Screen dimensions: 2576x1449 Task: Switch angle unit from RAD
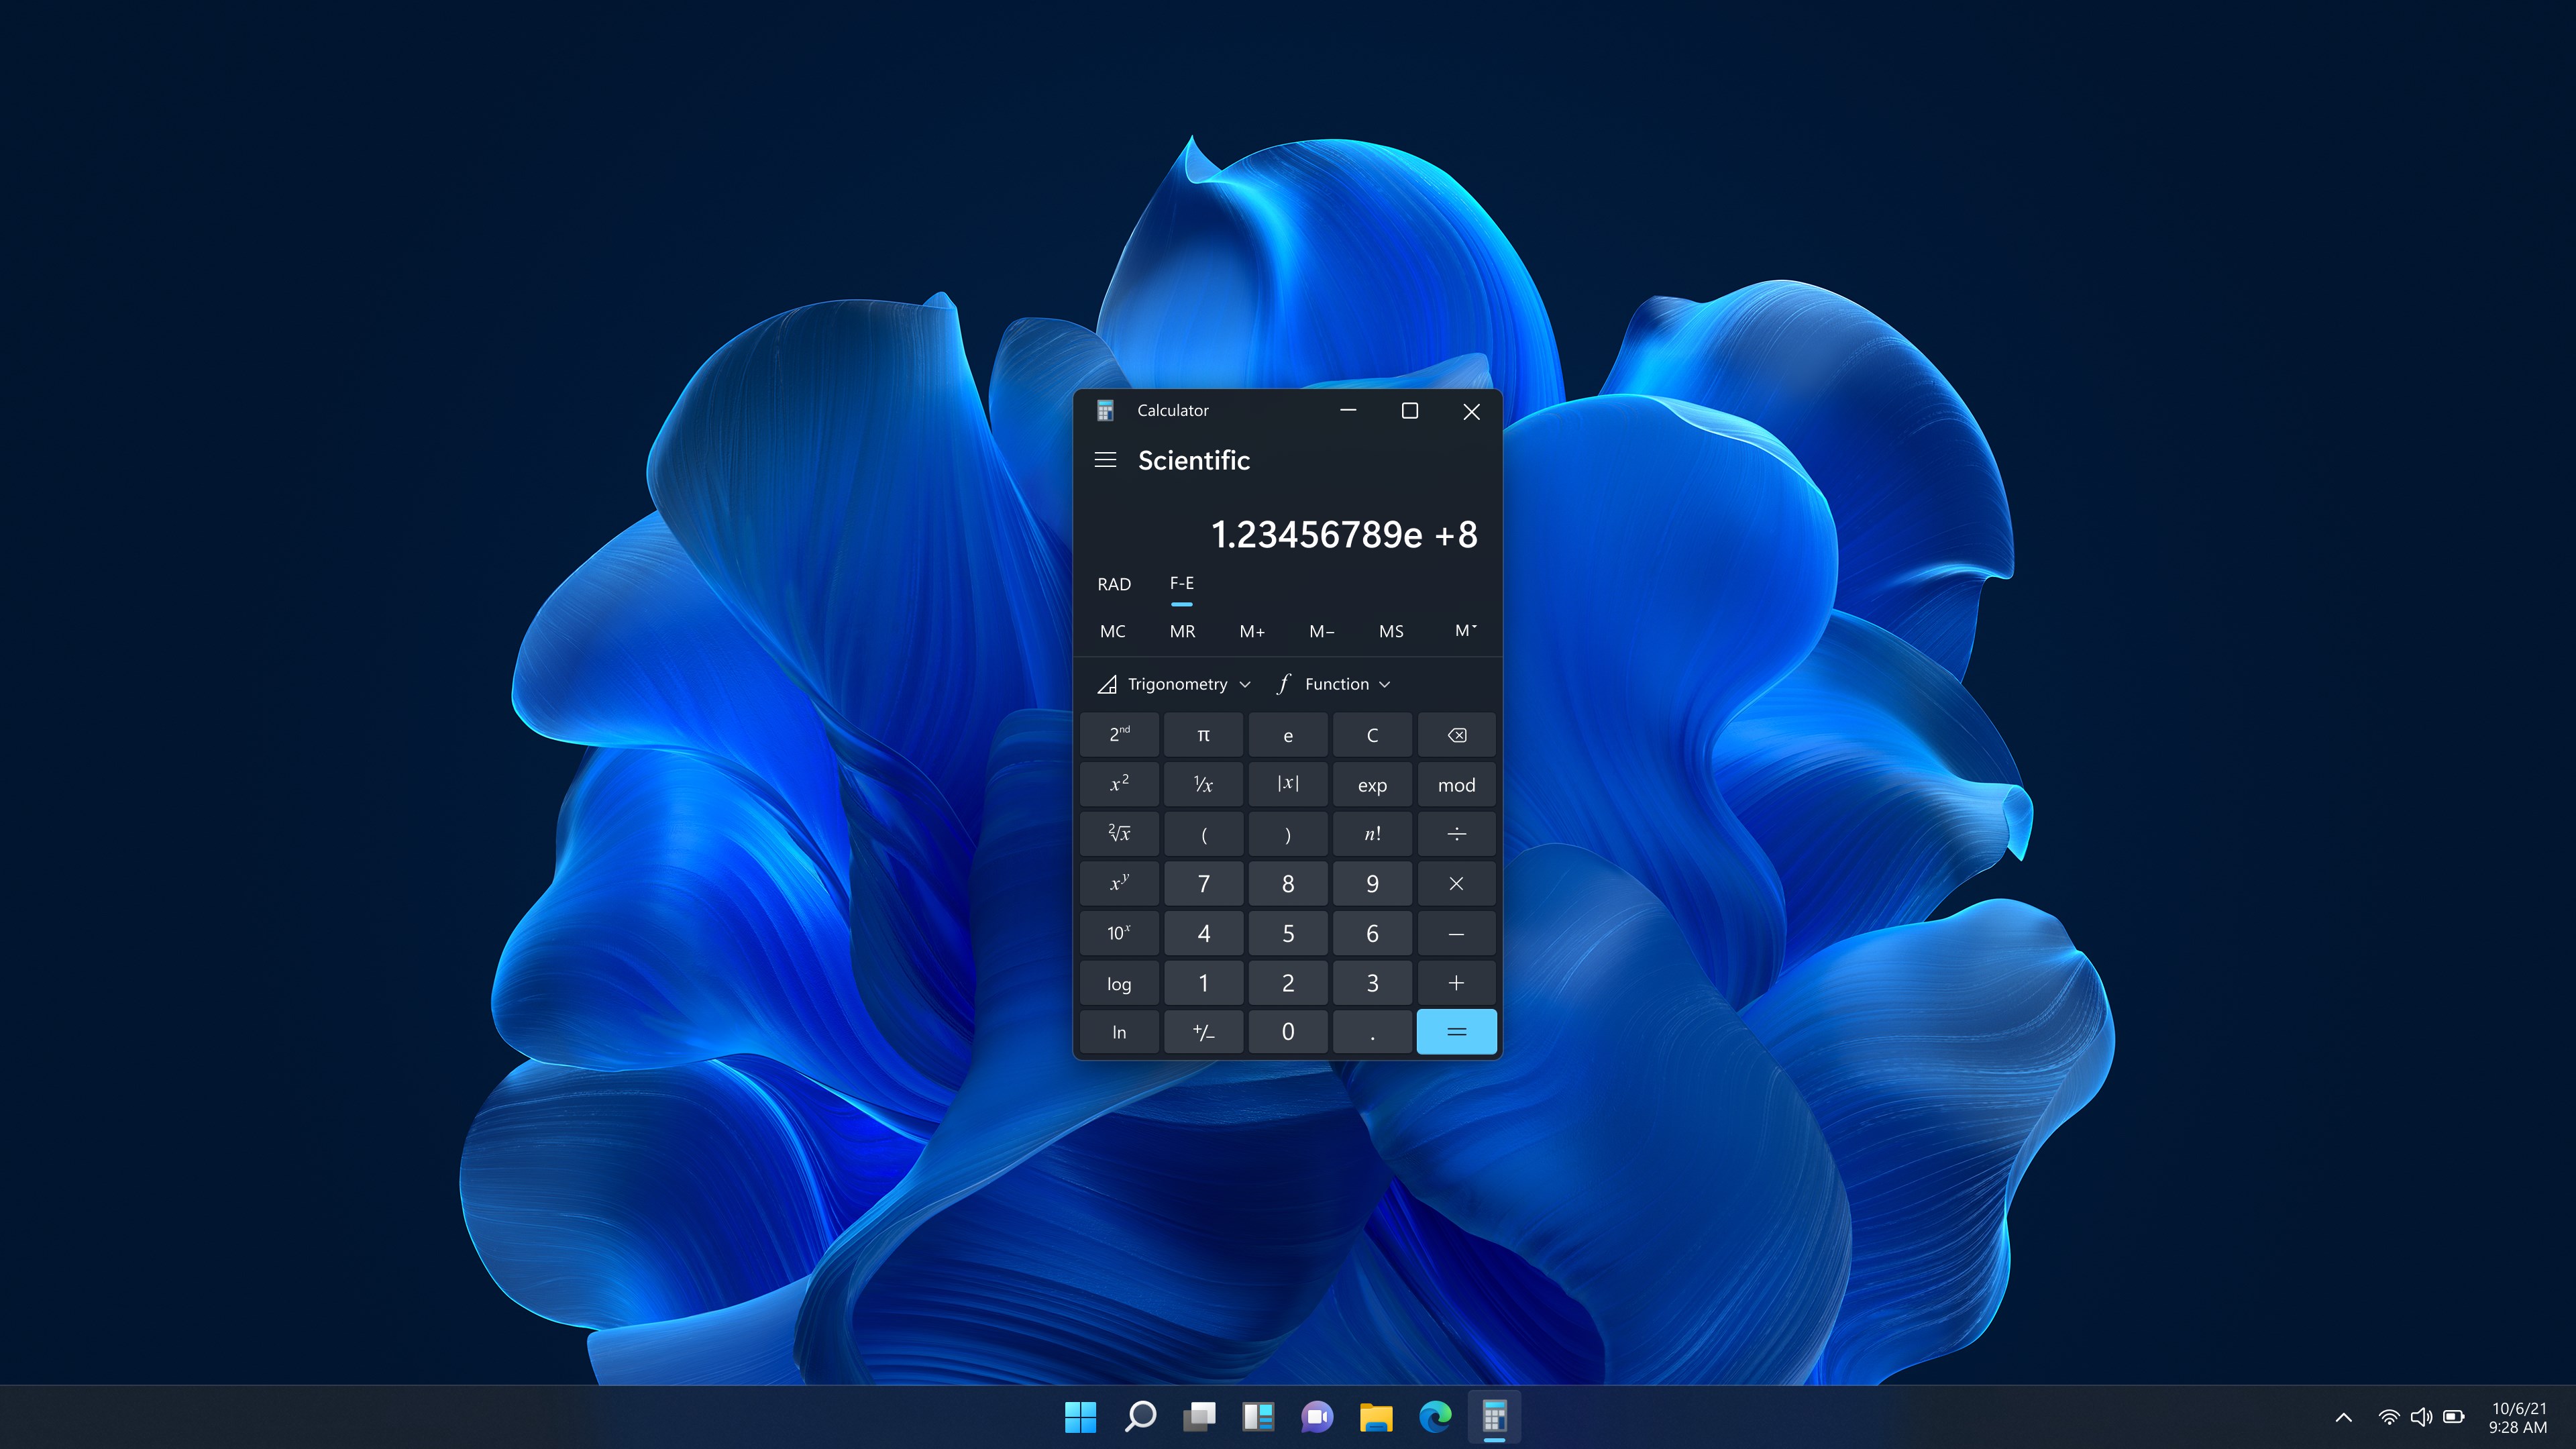1114,583
